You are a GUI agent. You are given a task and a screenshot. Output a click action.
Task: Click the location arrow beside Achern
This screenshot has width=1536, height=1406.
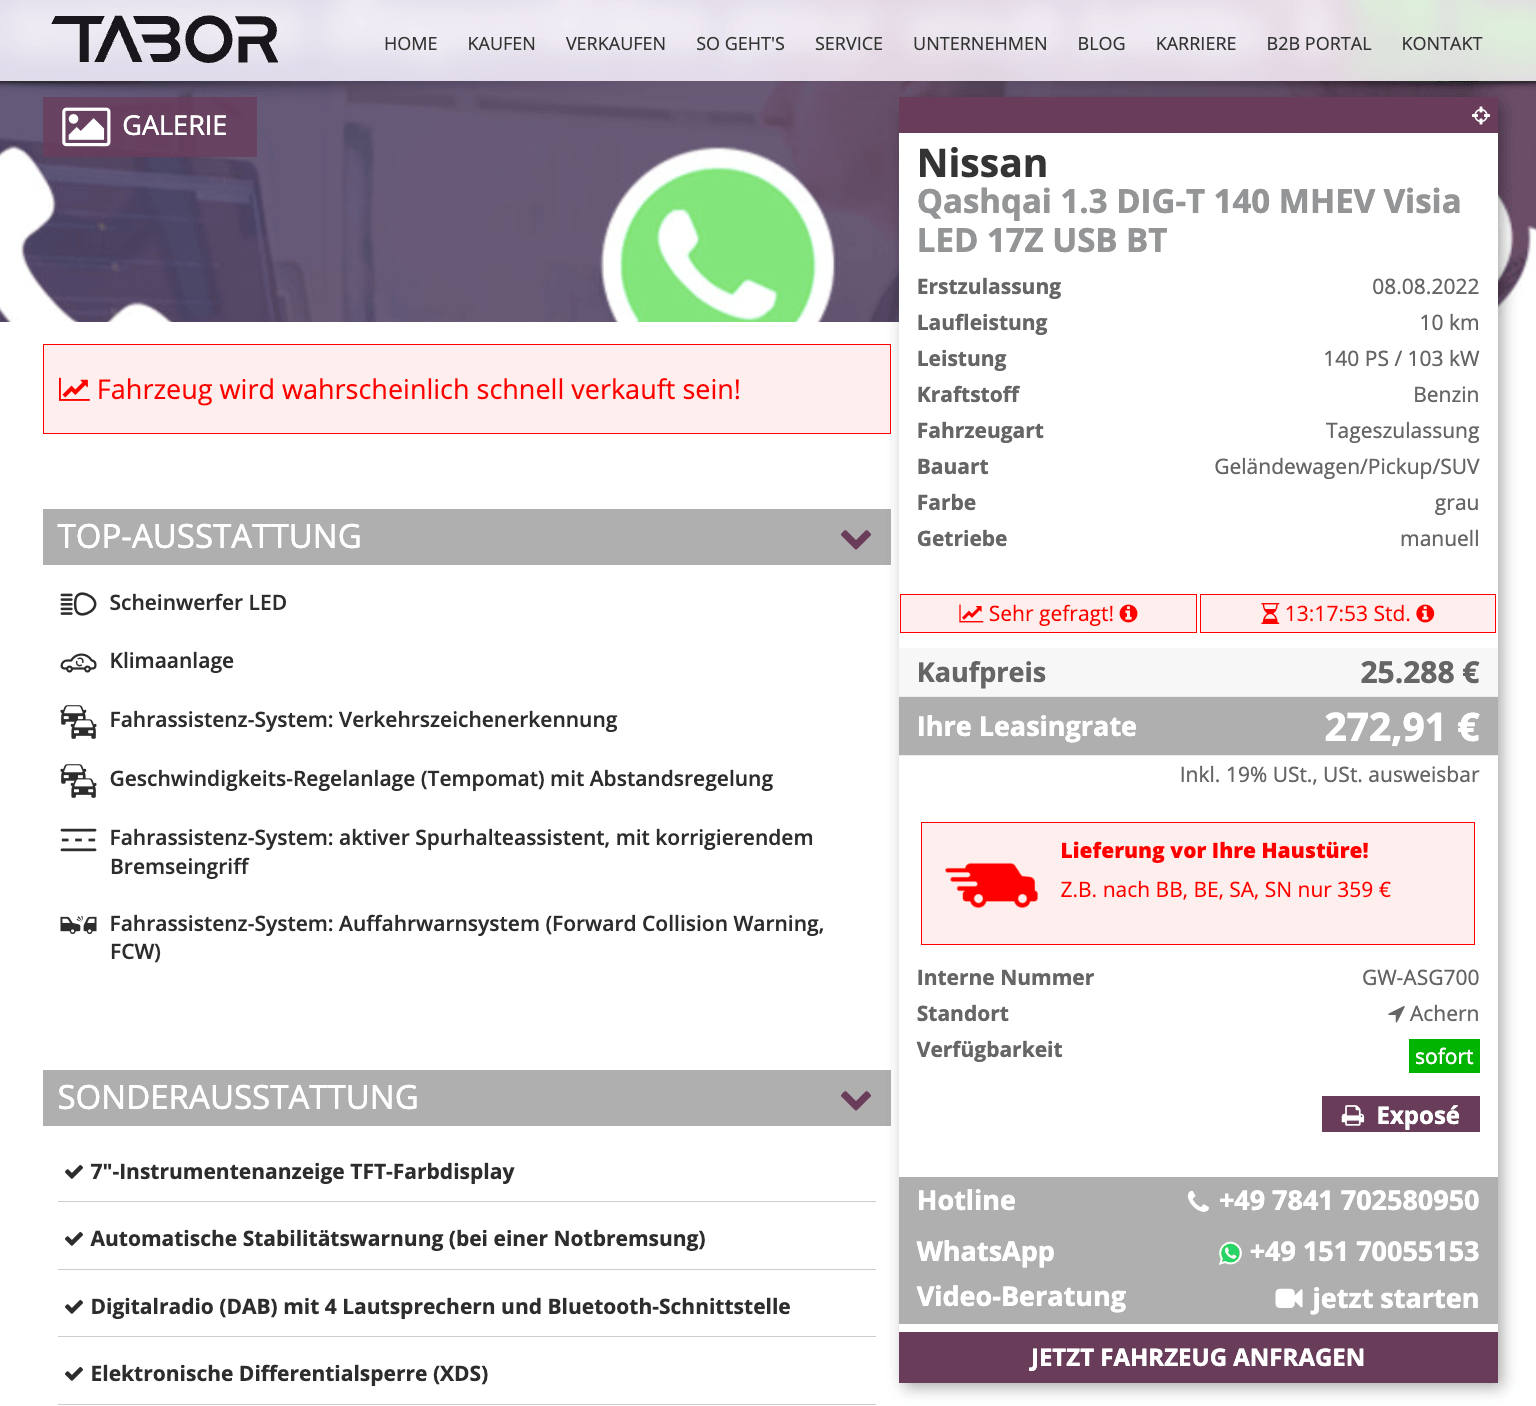[x=1396, y=1014]
